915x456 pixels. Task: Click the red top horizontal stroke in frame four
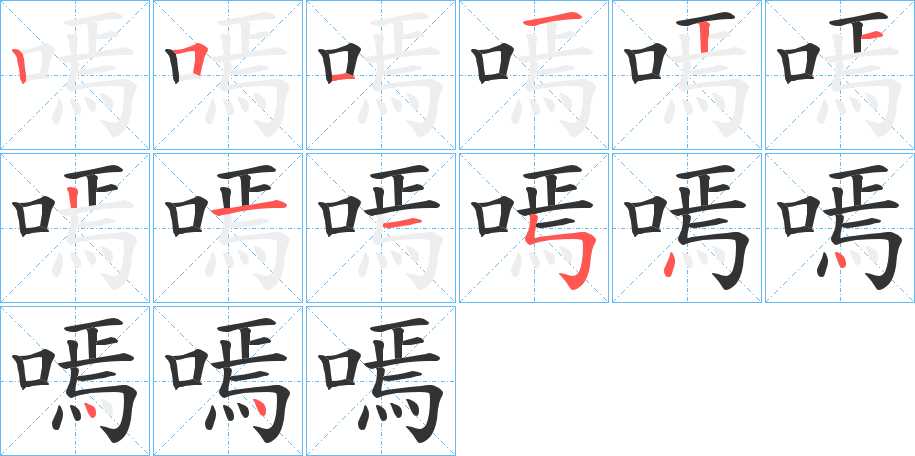(x=552, y=19)
